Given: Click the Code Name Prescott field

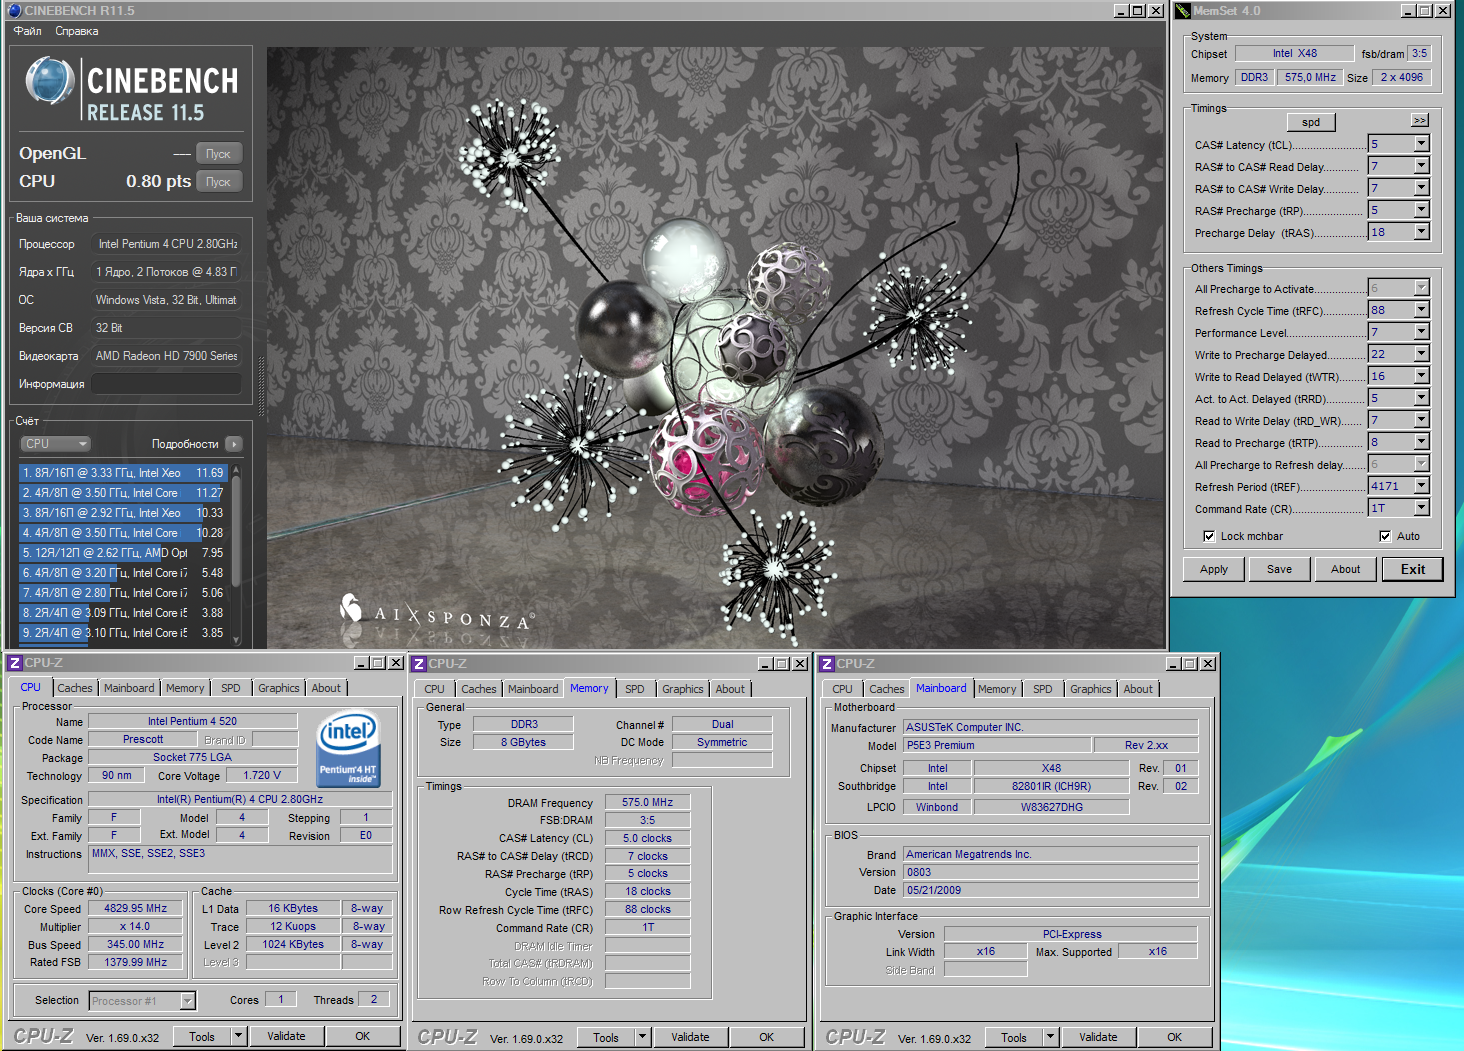Looking at the screenshot, I should pyautogui.click(x=143, y=739).
